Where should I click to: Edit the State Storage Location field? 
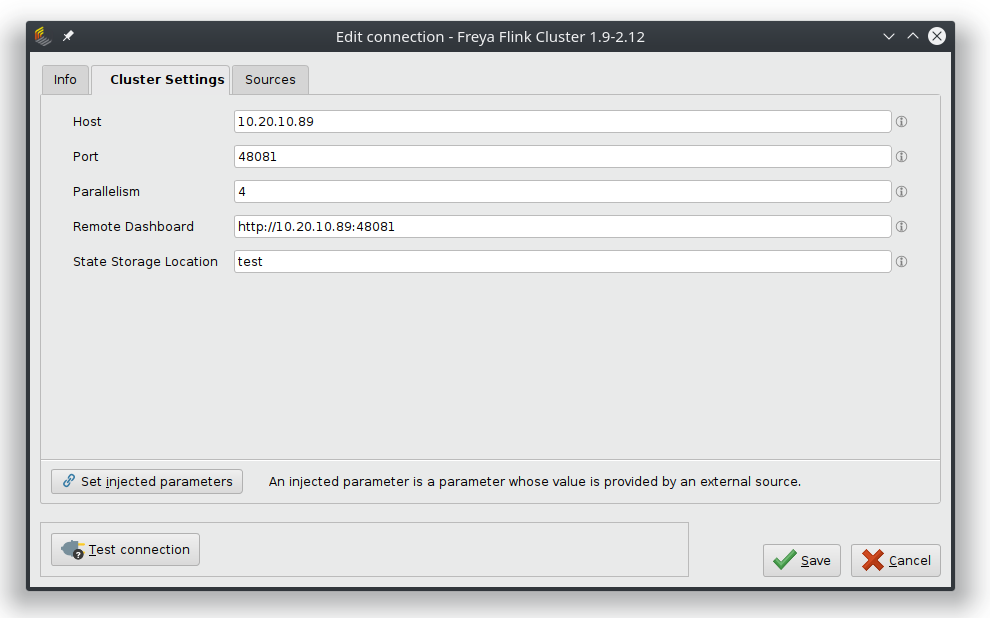coord(562,262)
